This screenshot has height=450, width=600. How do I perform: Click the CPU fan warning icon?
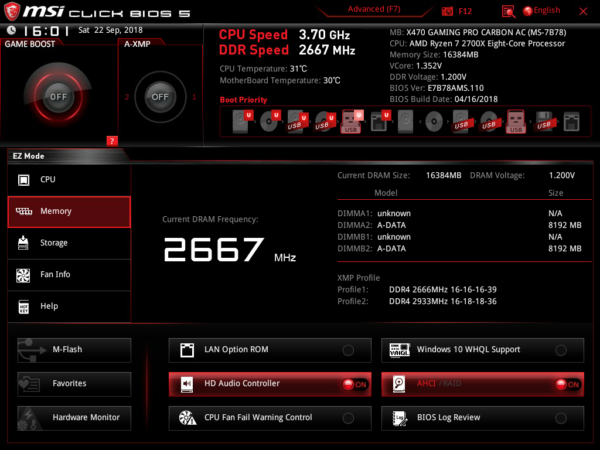188,418
